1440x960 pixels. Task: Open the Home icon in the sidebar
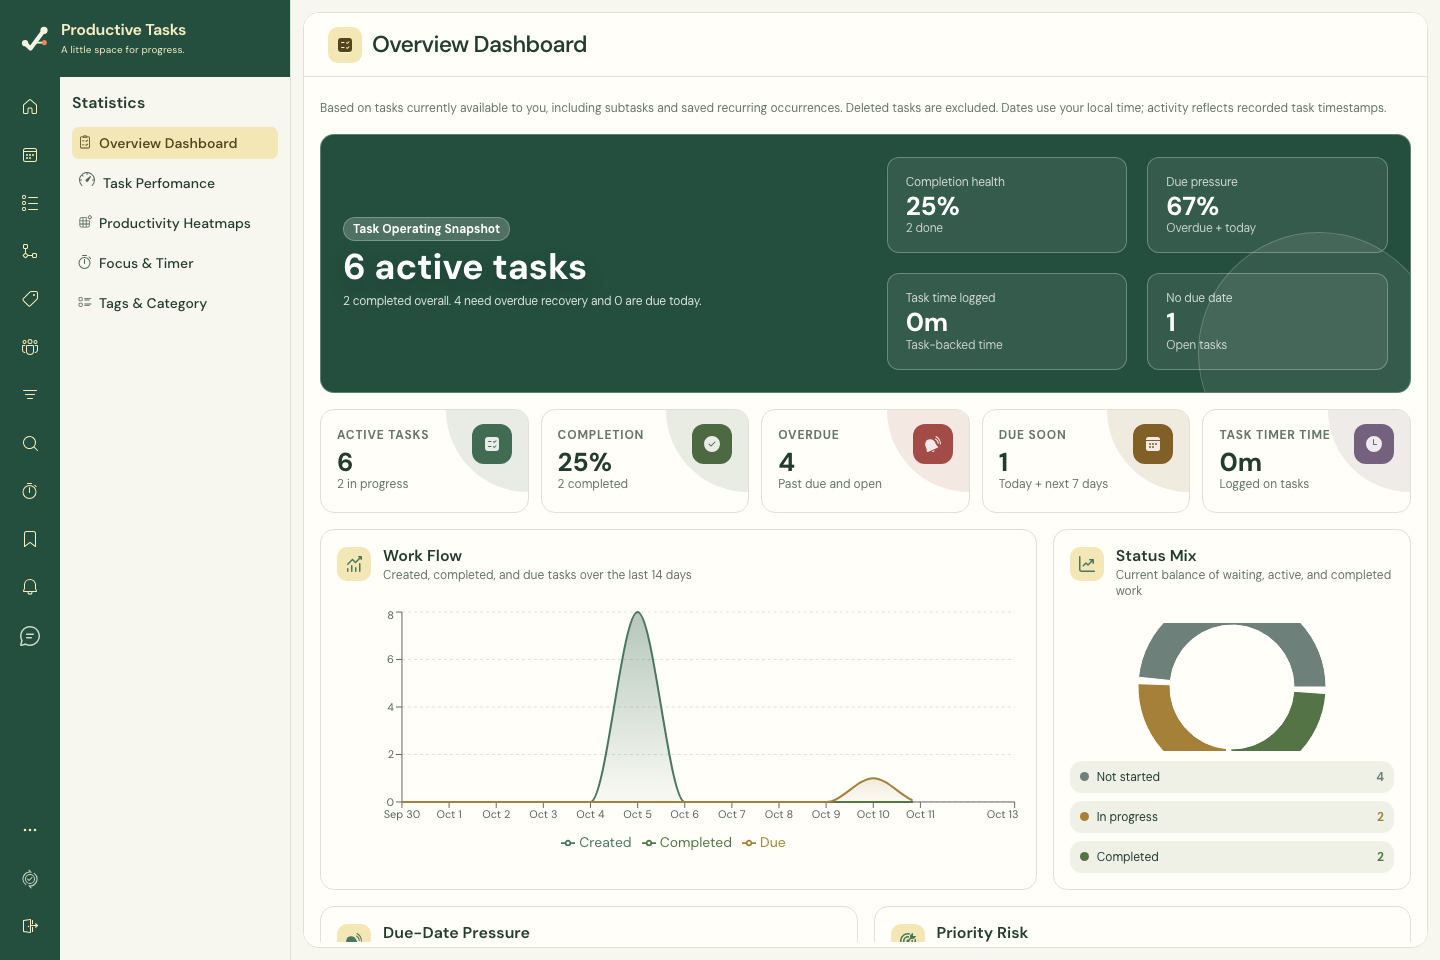pyautogui.click(x=30, y=107)
